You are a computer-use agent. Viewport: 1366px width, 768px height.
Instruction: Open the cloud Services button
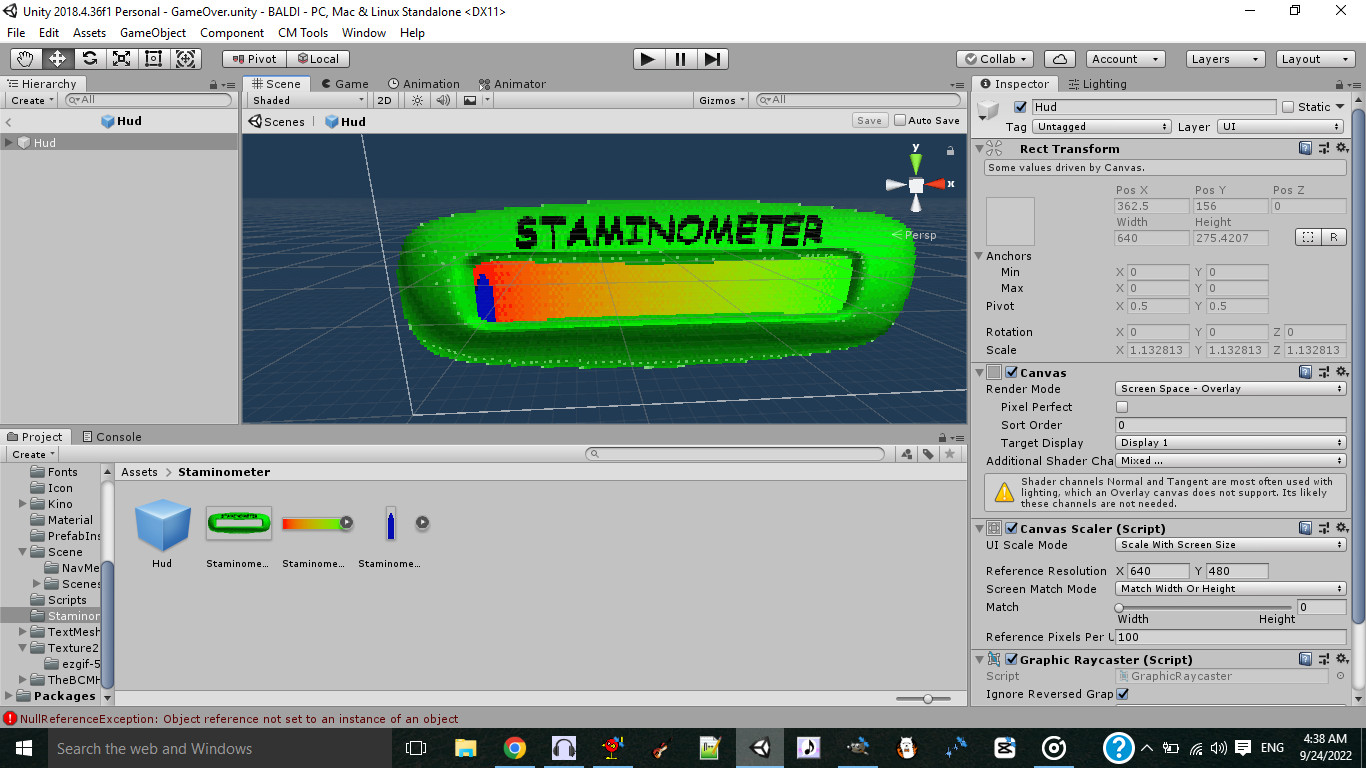pos(1059,59)
